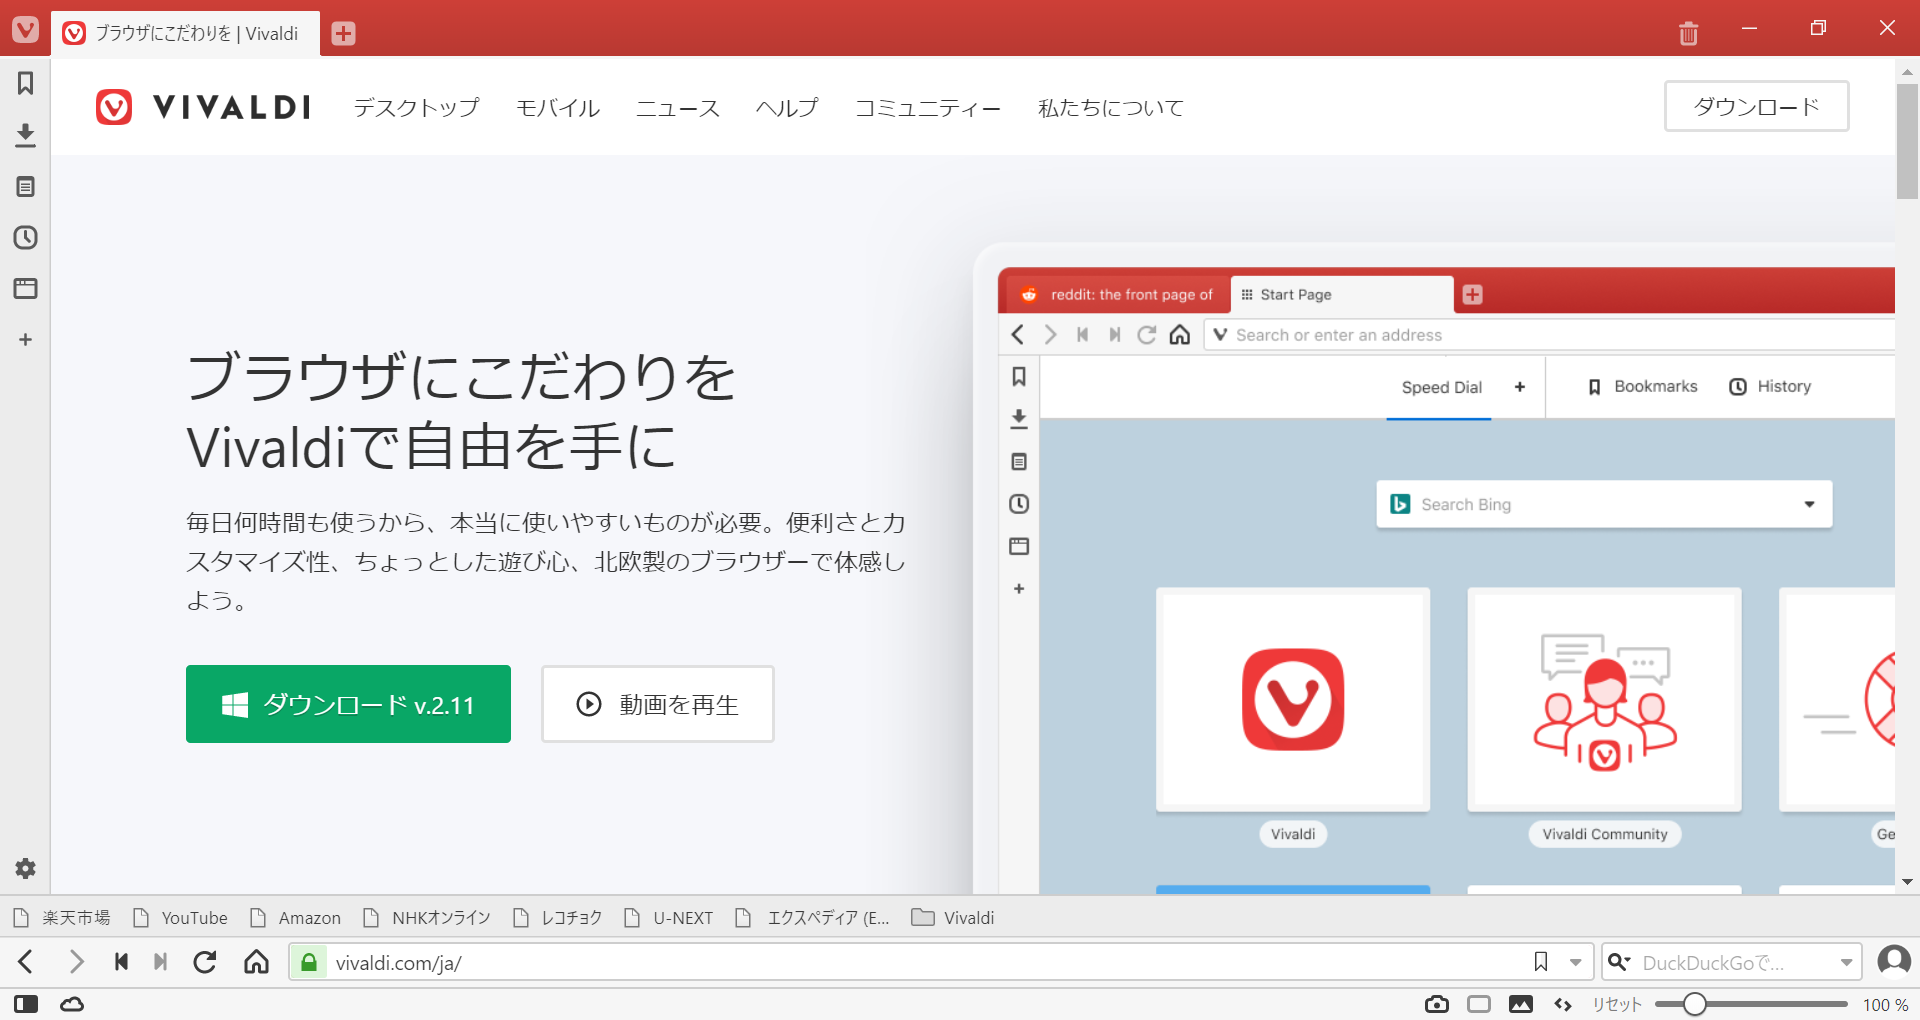This screenshot has height=1020, width=1920.
Task: Select the active Vivaldi tab
Action: click(186, 34)
